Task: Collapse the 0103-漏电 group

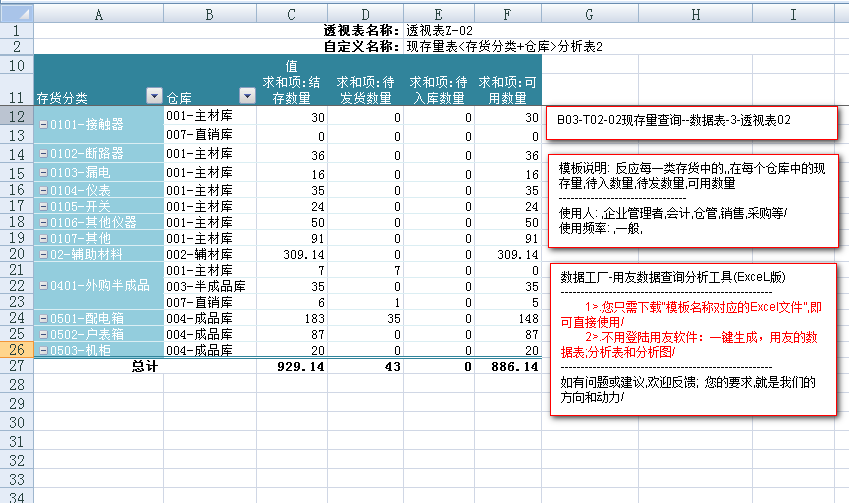Action: [x=43, y=174]
